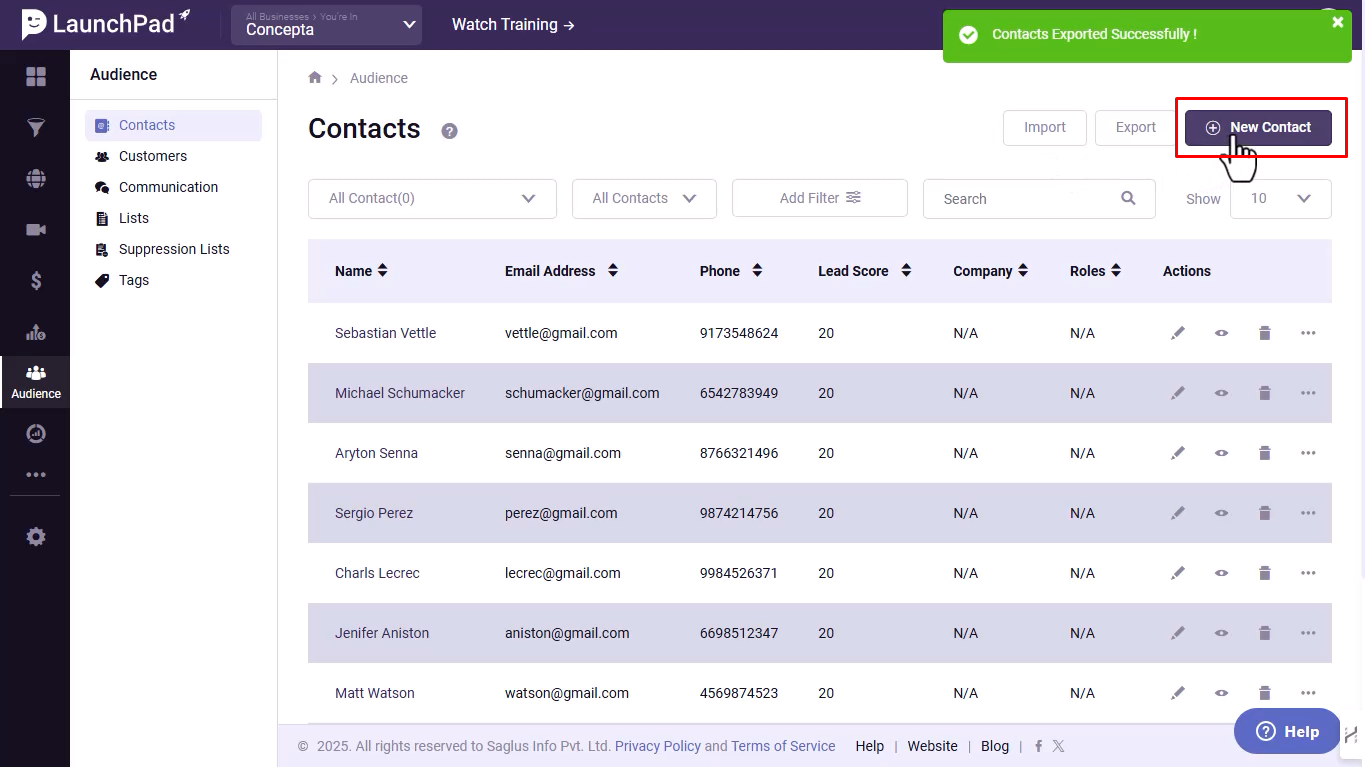View Charls Lecrec using eye icon
The width and height of the screenshot is (1365, 767).
click(x=1221, y=573)
